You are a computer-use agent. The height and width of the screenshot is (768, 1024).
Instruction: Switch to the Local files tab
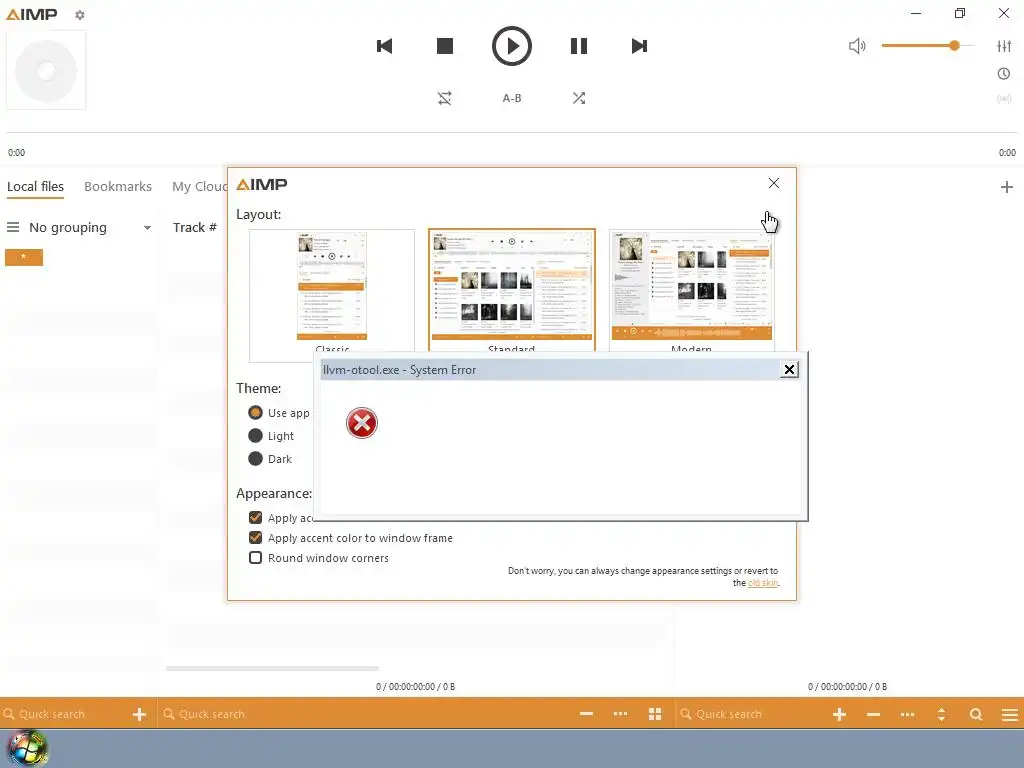35,187
